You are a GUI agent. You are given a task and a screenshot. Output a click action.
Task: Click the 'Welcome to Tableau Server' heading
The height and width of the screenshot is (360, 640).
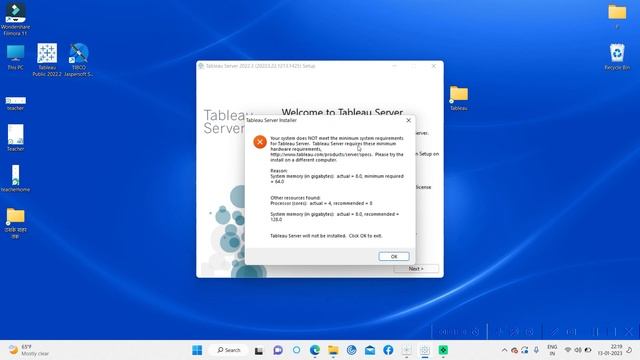[342, 111]
